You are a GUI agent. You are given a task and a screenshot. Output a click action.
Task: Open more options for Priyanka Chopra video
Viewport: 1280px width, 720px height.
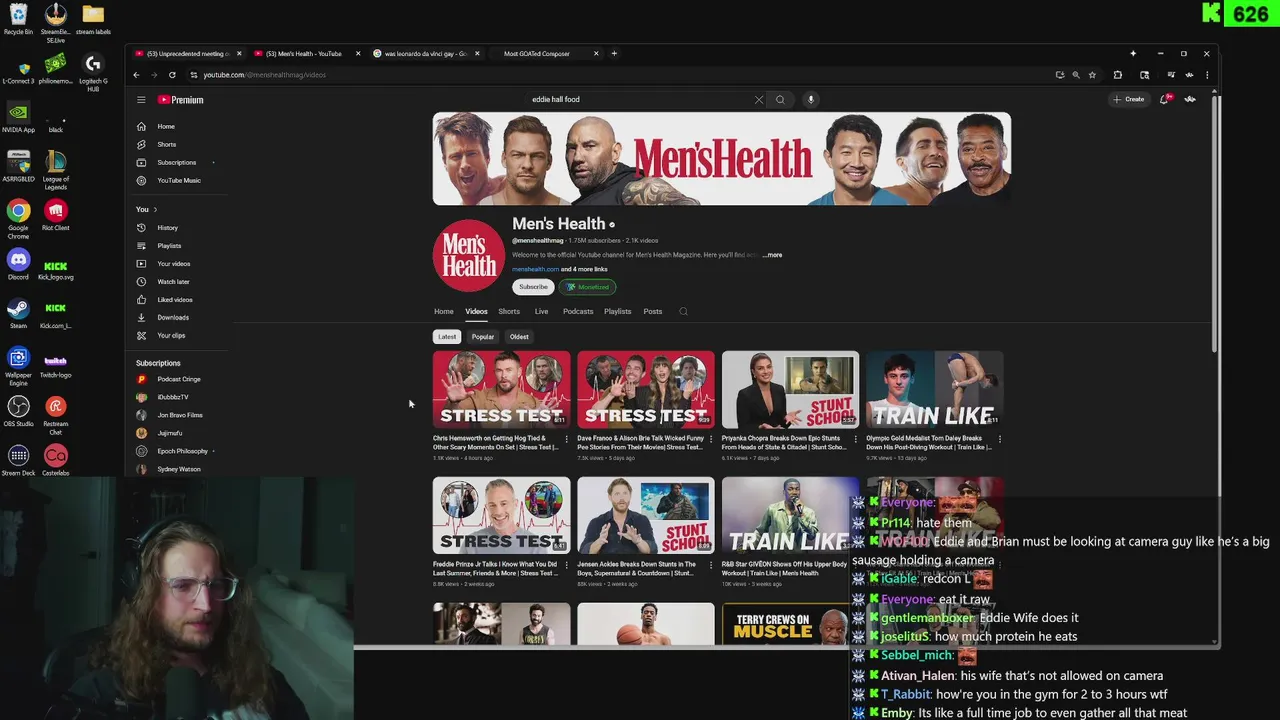(x=856, y=439)
